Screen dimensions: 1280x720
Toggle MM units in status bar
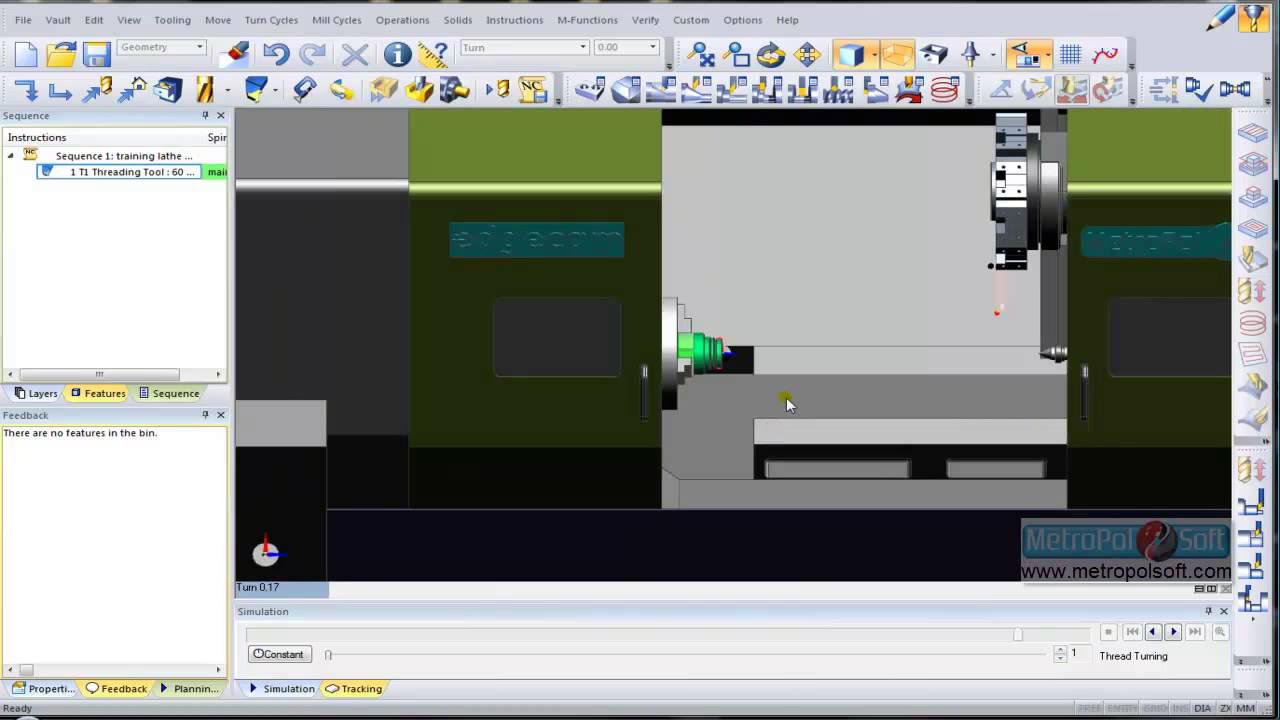pos(1245,708)
